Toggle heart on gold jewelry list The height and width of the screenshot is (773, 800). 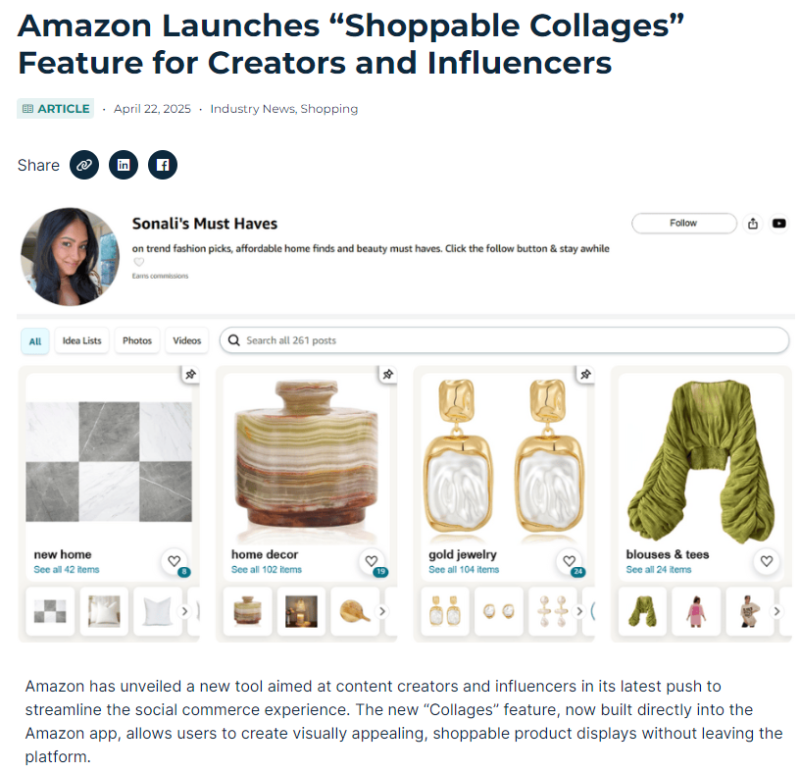[x=569, y=561]
